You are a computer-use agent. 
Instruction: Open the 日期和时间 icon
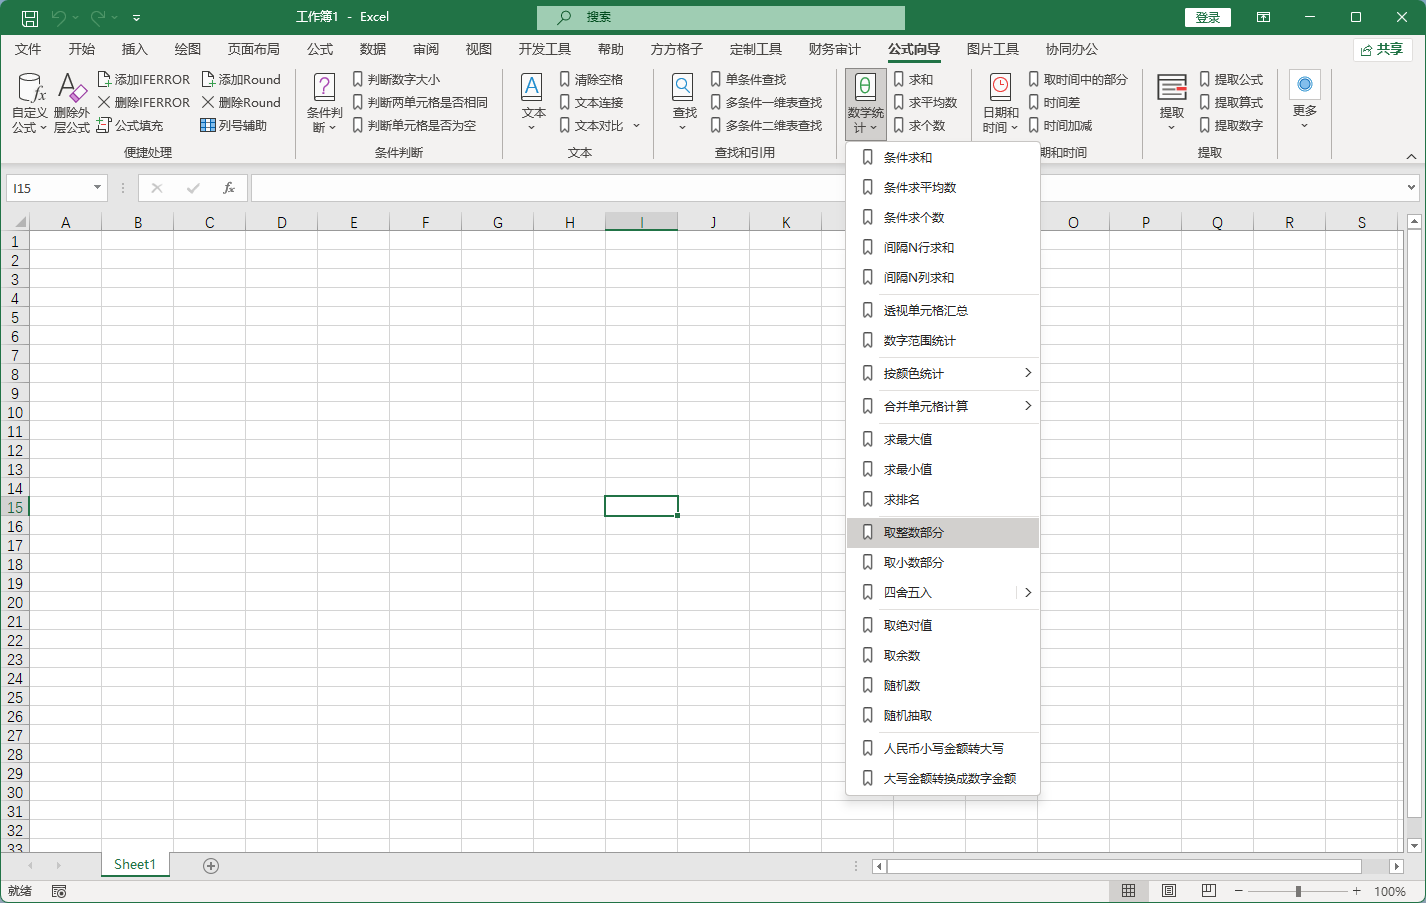tap(1000, 90)
